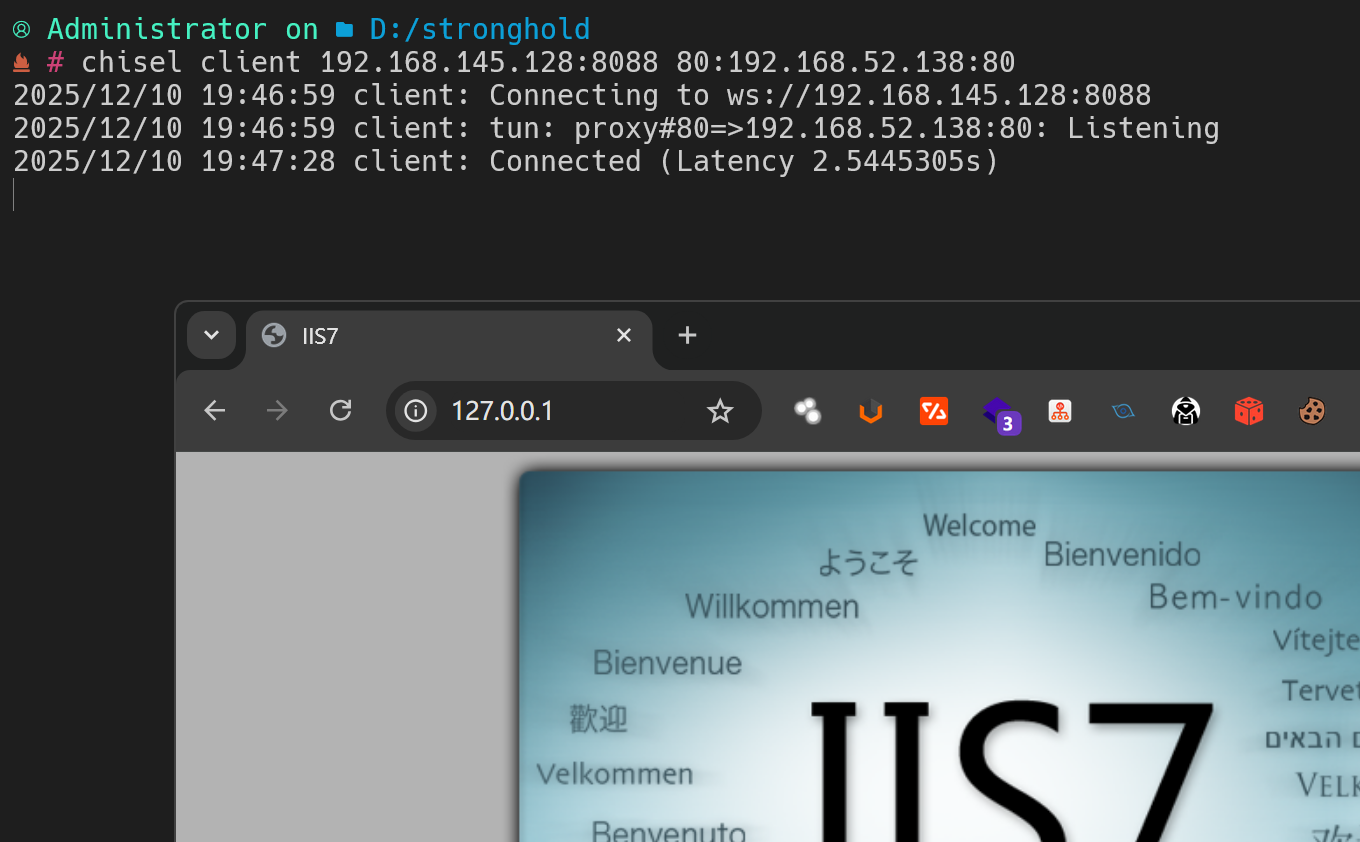Click the Chinese '歡迎' welcome text
The height and width of the screenshot is (842, 1360).
[598, 718]
